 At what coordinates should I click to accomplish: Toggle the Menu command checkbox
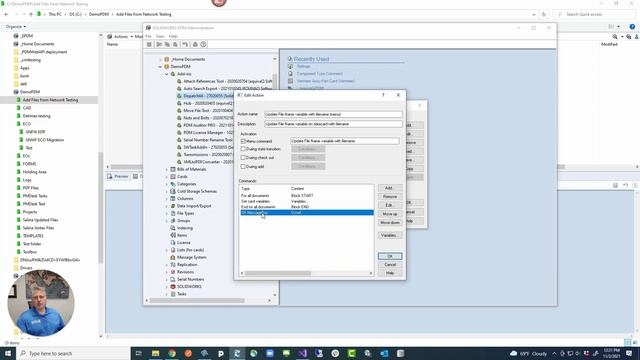pyautogui.click(x=243, y=141)
